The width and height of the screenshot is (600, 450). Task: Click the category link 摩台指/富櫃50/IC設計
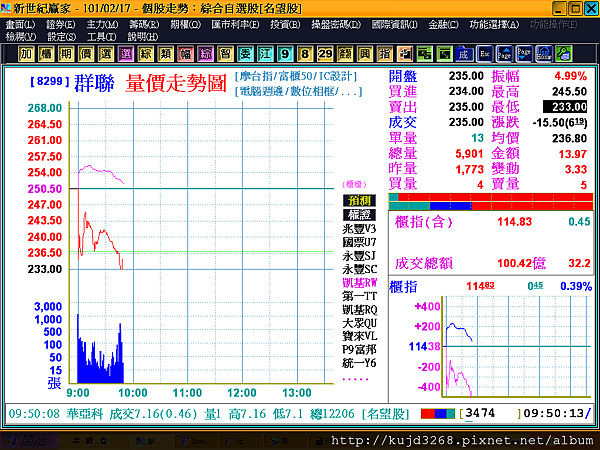296,76
